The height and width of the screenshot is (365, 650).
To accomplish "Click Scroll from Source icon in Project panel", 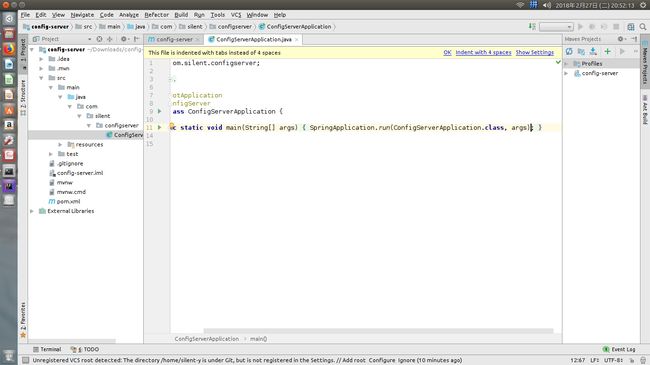I will coord(99,39).
